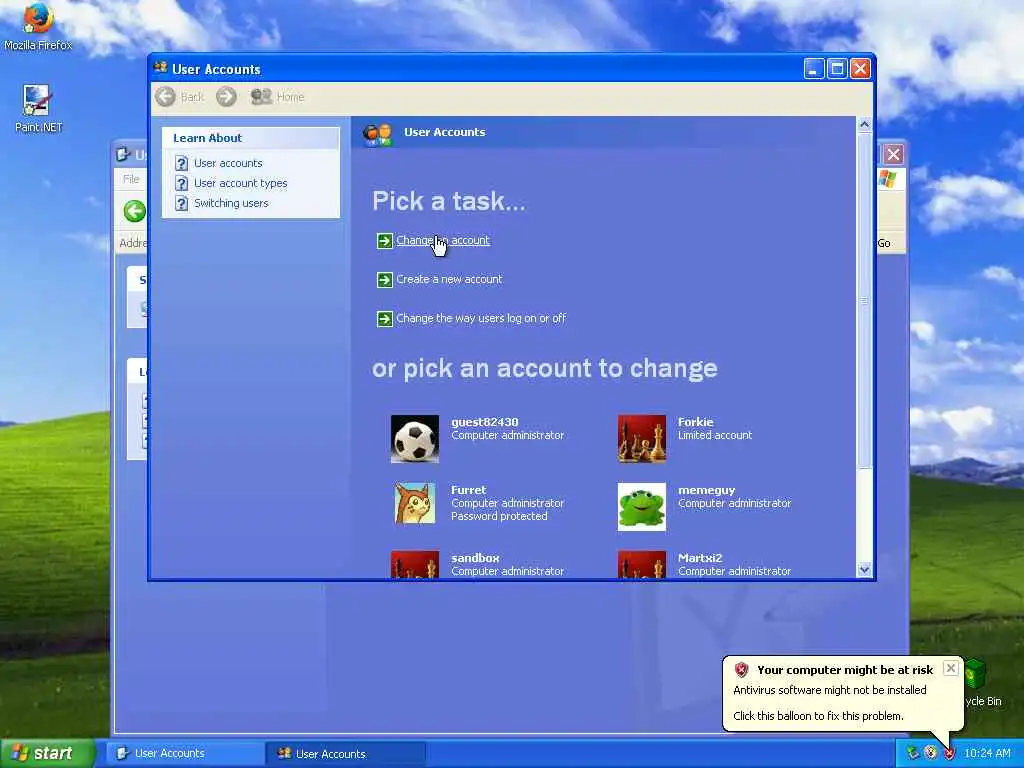Click the shield icon in security balloon
This screenshot has height=768, width=1024.
(741, 670)
